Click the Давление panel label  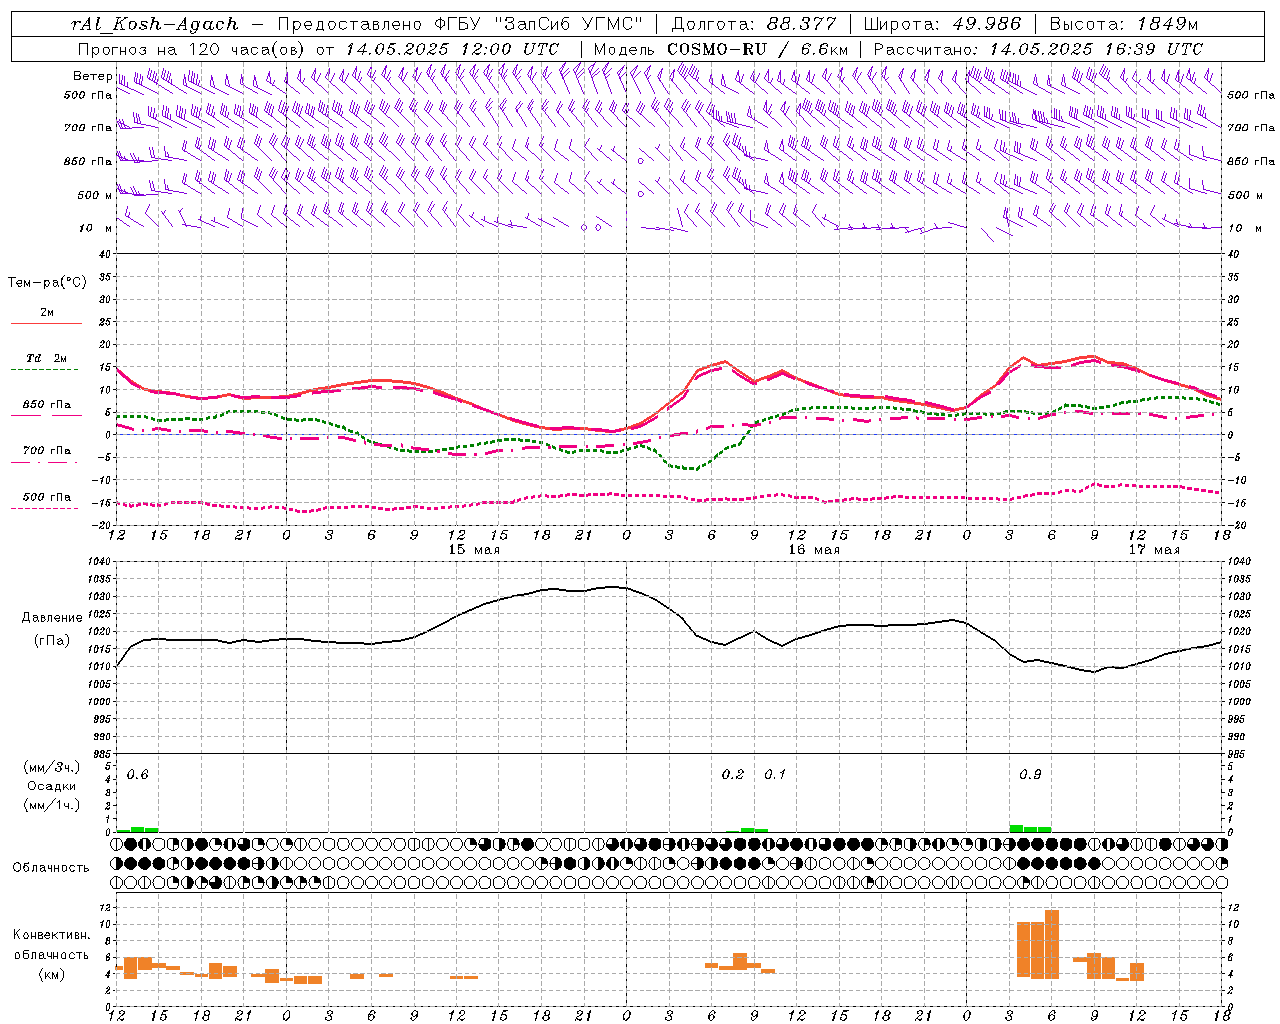(x=52, y=618)
